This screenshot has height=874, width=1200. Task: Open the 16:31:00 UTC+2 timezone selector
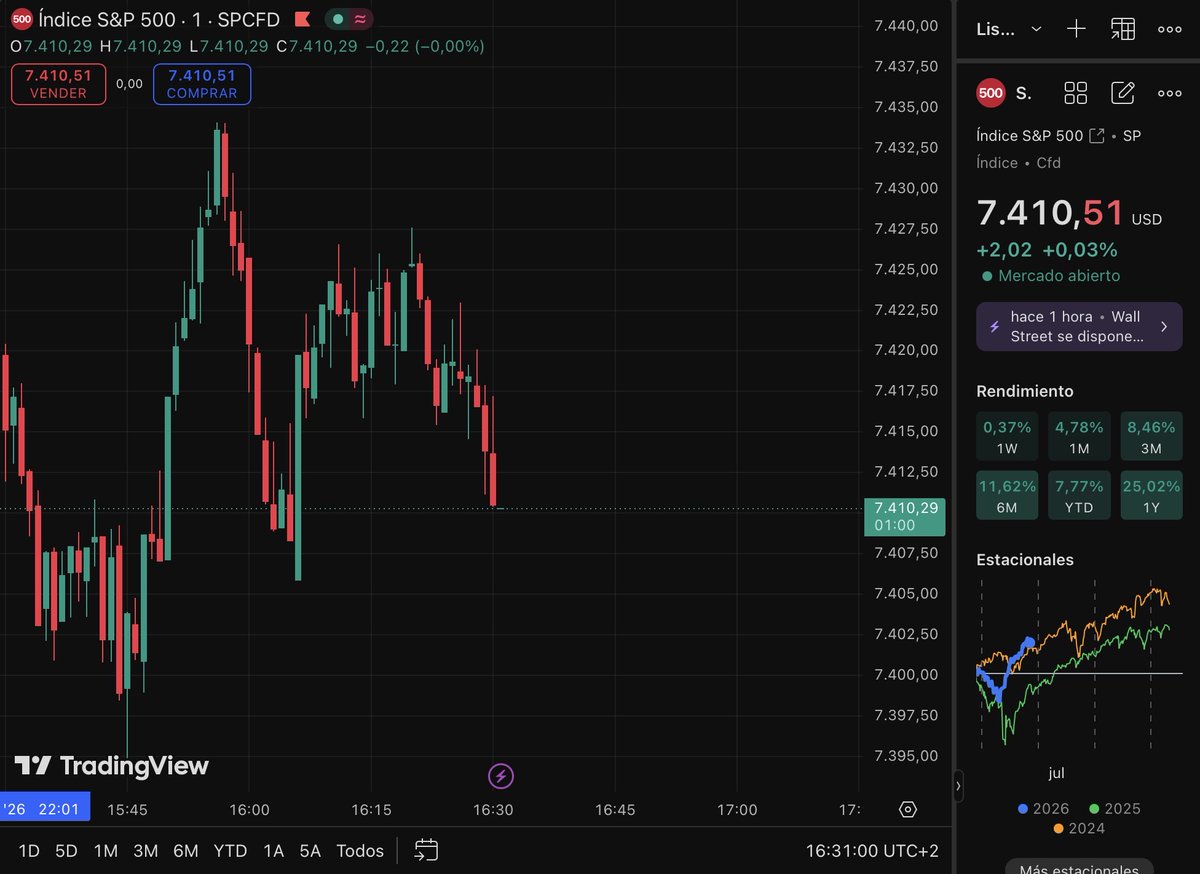pos(872,851)
